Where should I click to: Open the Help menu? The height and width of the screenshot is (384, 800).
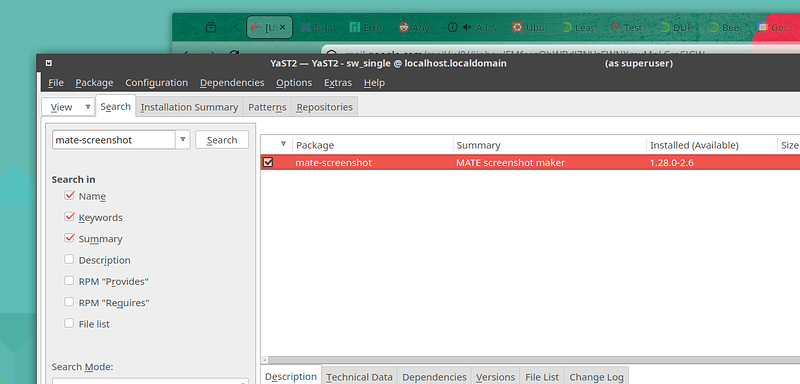[374, 83]
